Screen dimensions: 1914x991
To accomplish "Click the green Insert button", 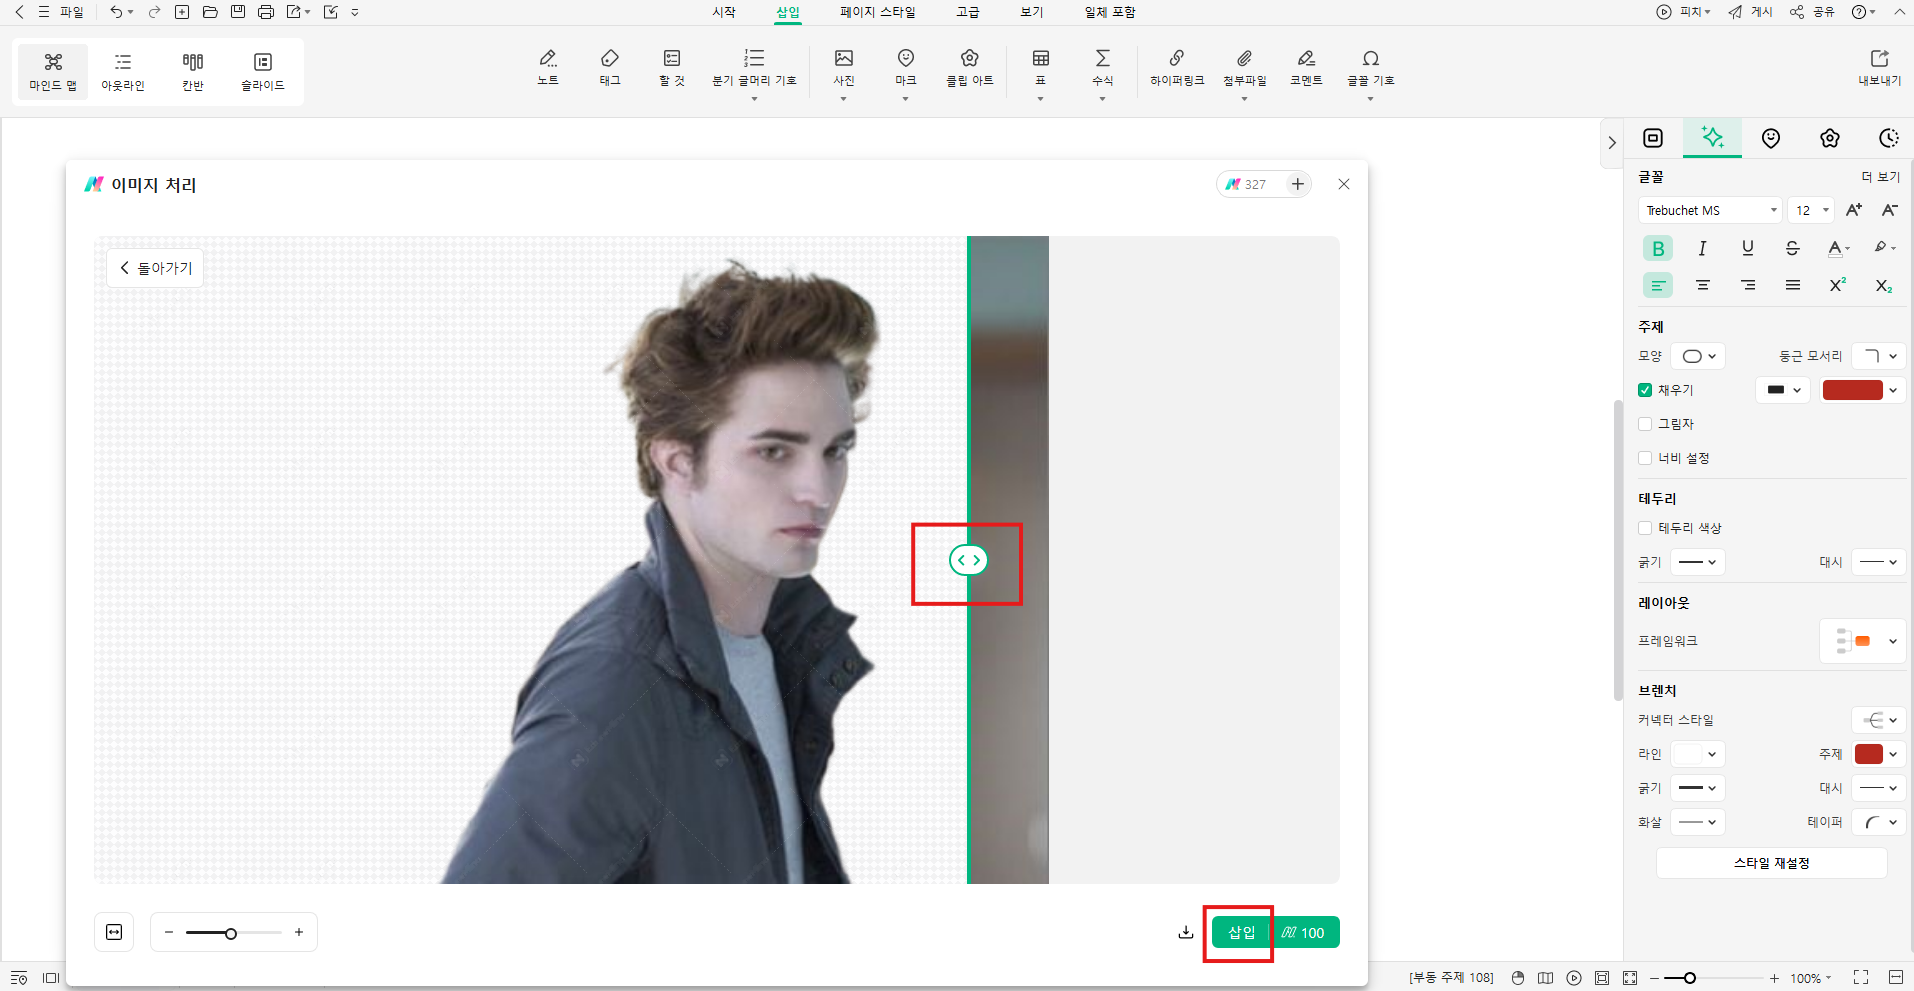I will click(1242, 932).
